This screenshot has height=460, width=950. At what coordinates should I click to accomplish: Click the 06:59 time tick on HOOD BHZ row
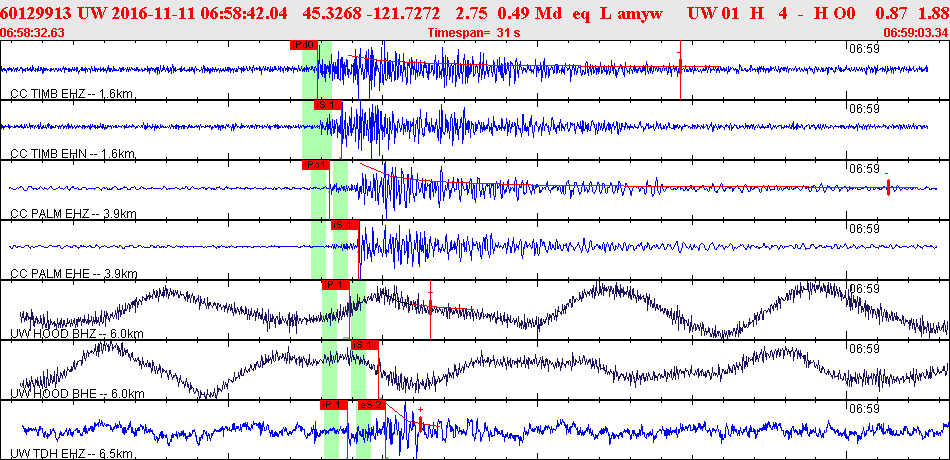pyautogui.click(x=863, y=288)
